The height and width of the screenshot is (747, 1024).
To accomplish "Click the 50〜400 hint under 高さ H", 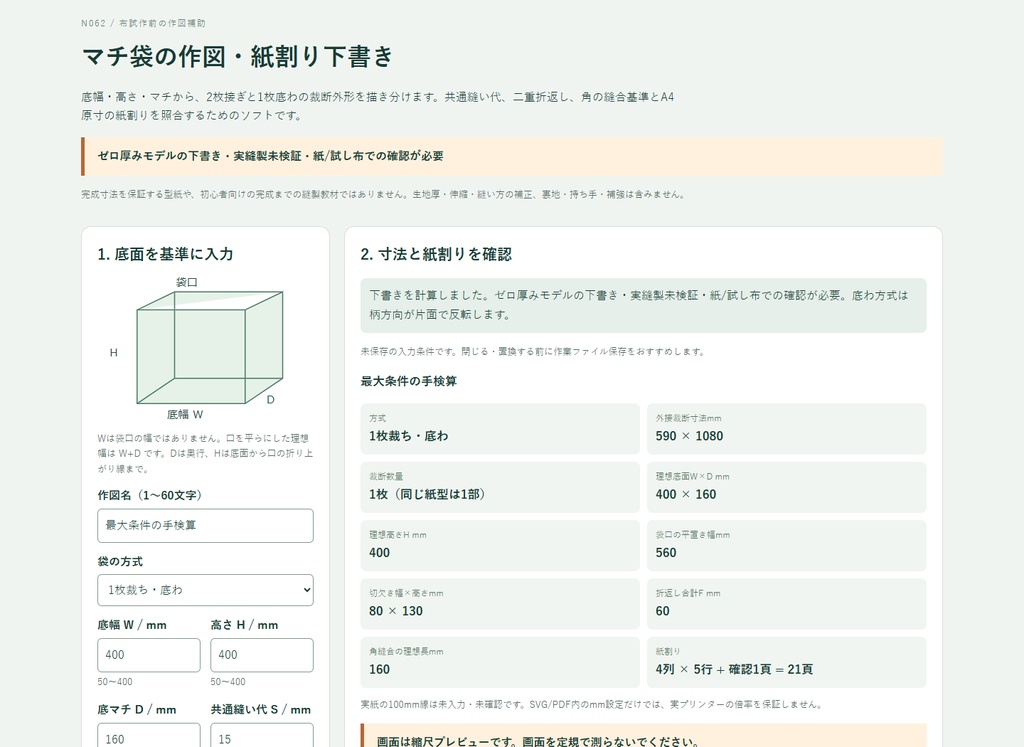I will click(x=228, y=682).
